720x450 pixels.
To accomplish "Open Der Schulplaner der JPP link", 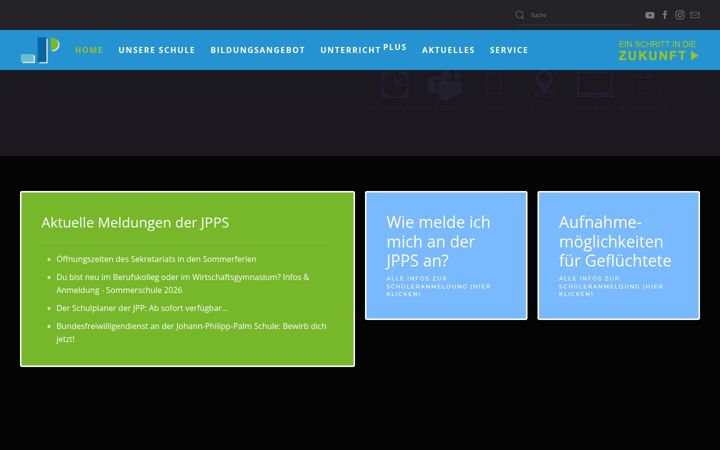I will pyautogui.click(x=142, y=308).
